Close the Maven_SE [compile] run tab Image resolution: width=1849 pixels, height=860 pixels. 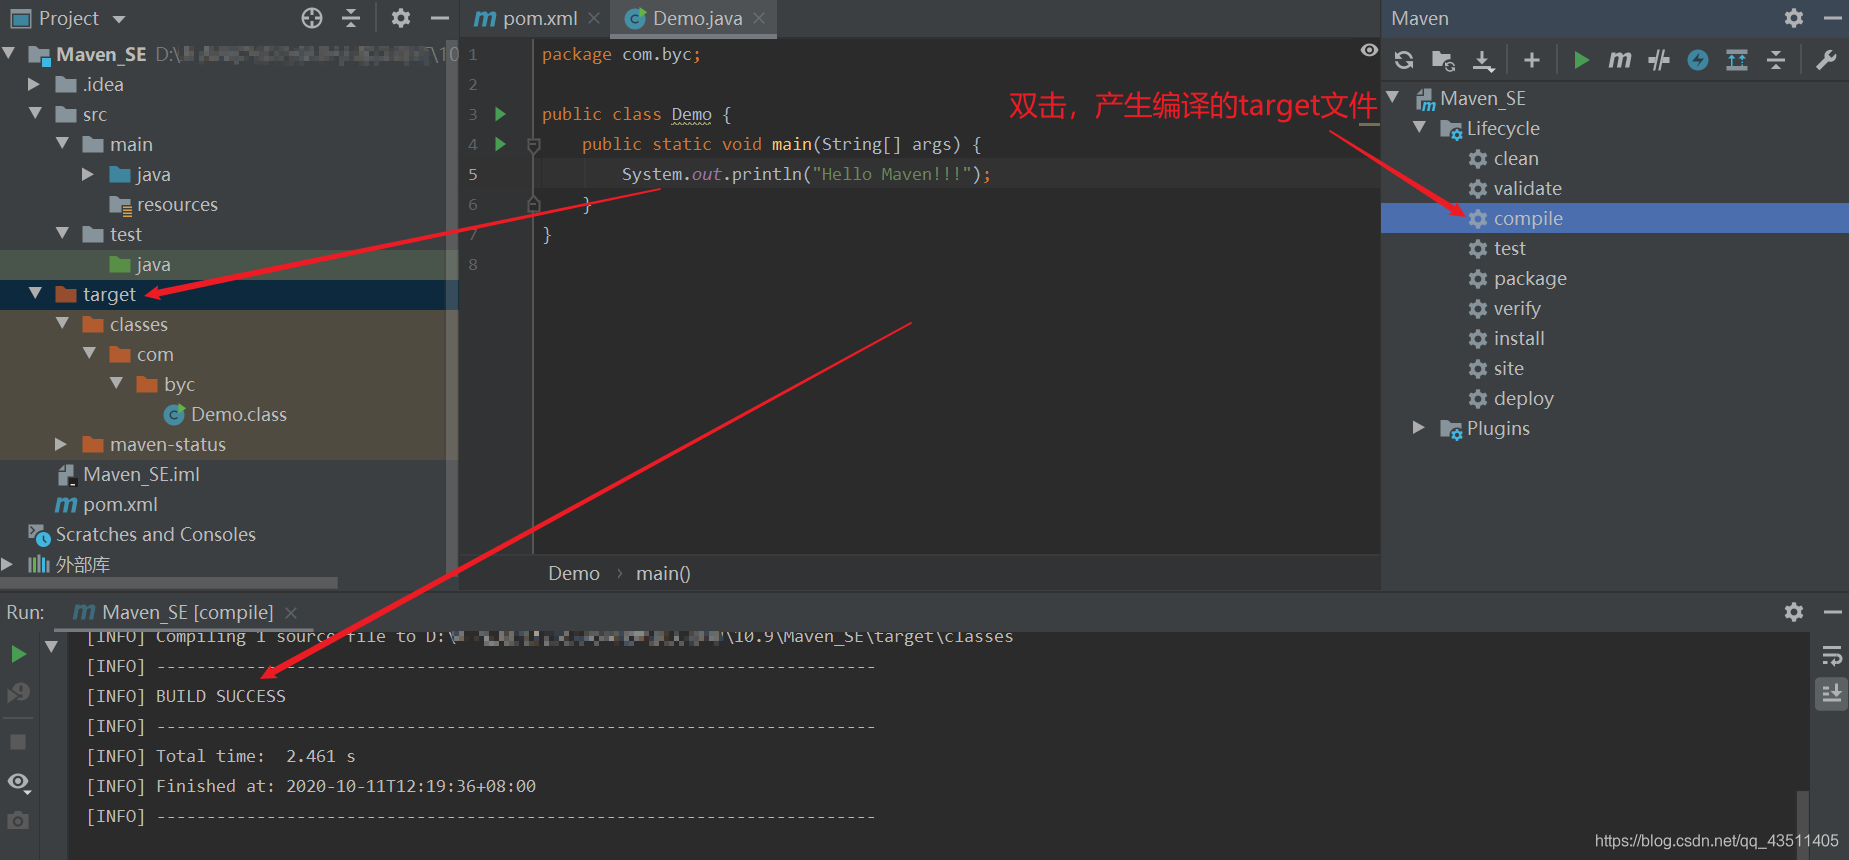coord(291,612)
